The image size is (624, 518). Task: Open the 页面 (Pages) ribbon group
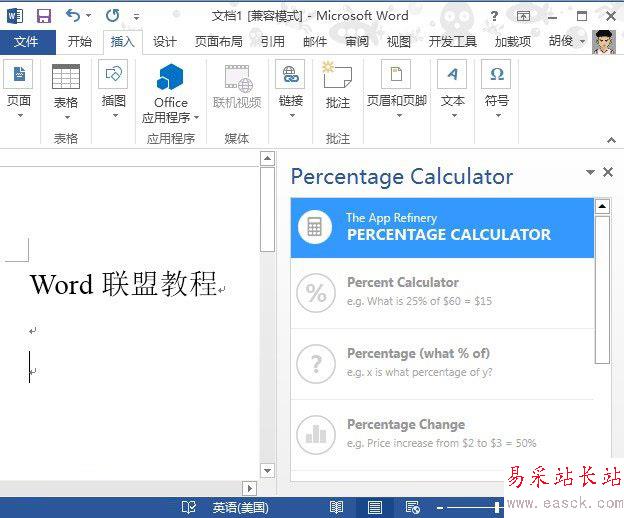point(19,90)
